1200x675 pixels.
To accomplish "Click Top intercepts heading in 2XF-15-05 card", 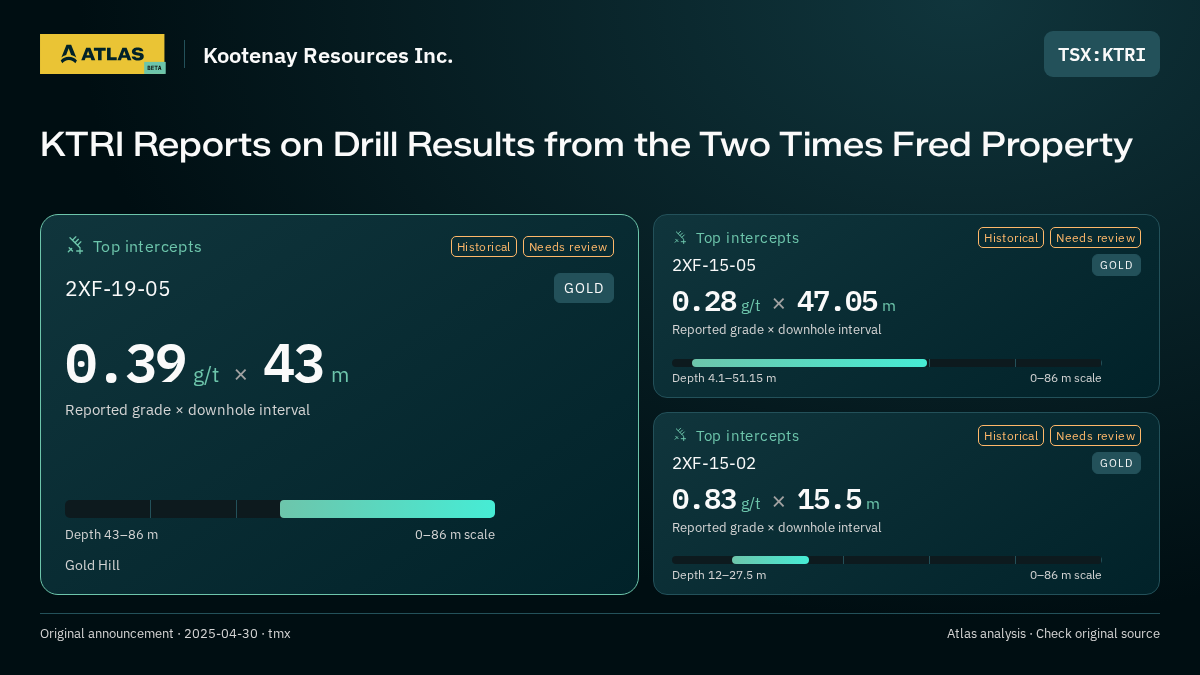I will coord(747,238).
